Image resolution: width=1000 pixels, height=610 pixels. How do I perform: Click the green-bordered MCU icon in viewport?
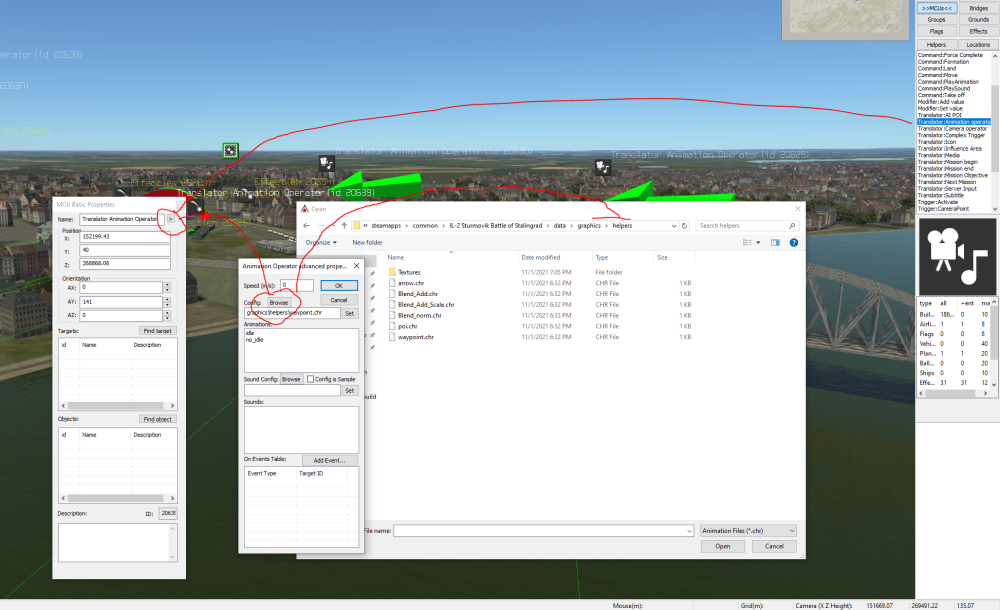(230, 150)
